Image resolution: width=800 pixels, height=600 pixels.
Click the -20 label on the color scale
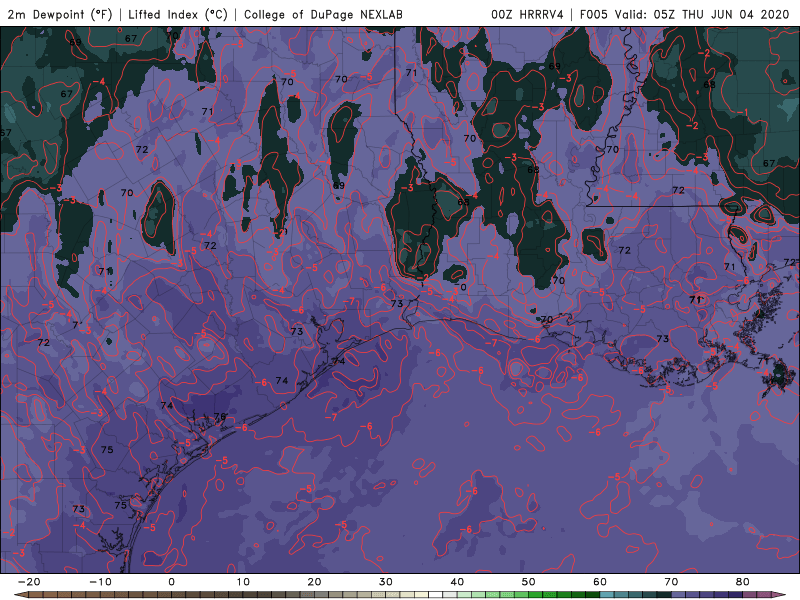(29, 582)
